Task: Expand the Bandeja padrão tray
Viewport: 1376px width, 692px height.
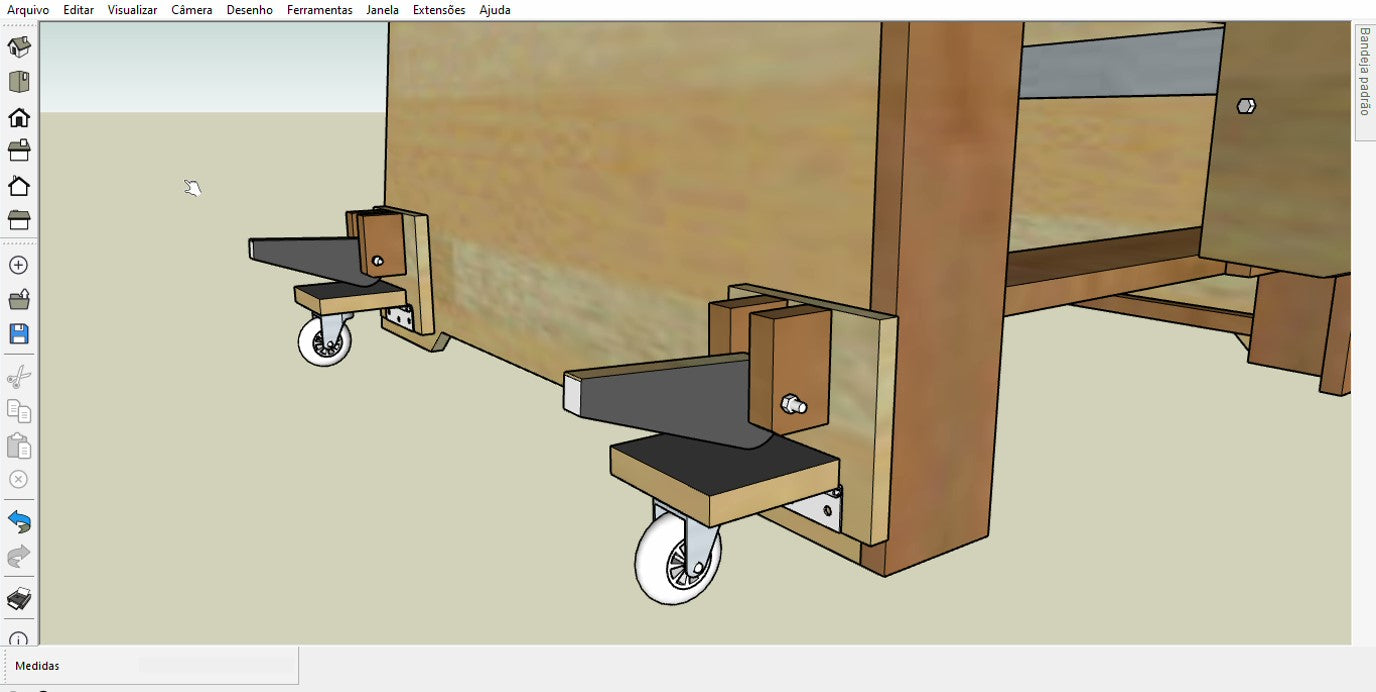Action: pos(1364,71)
